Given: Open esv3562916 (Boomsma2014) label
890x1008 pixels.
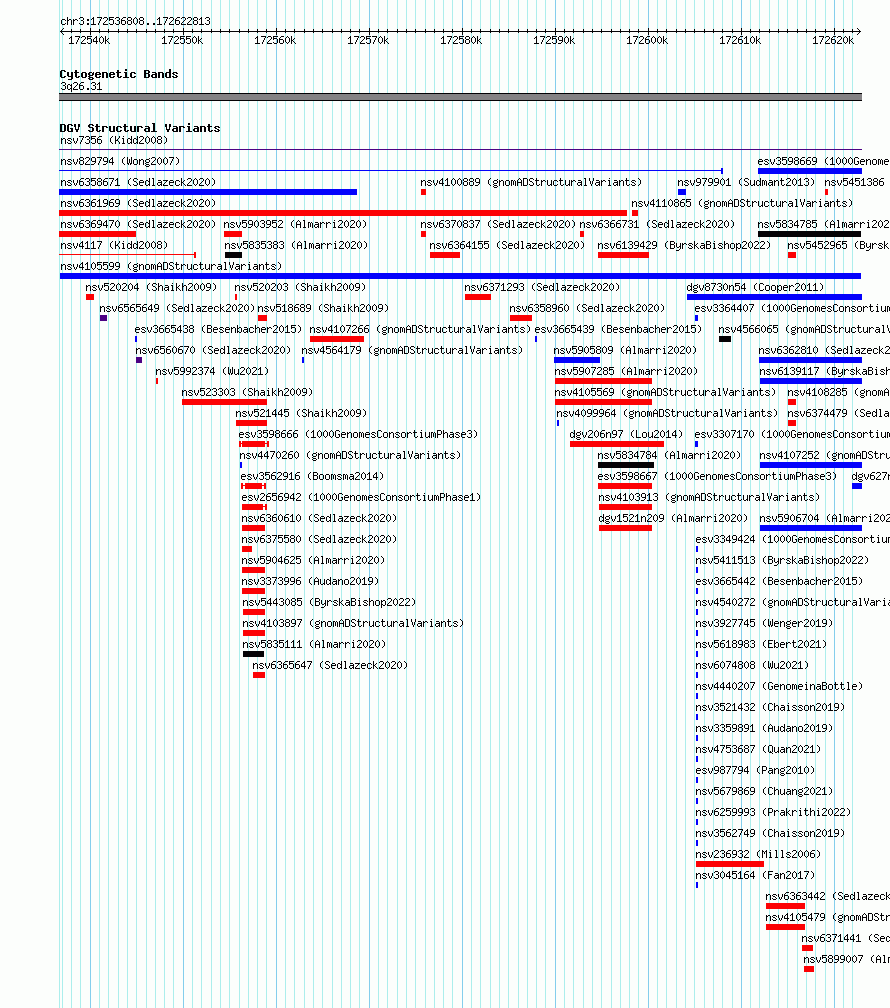Looking at the screenshot, I should click(312, 476).
